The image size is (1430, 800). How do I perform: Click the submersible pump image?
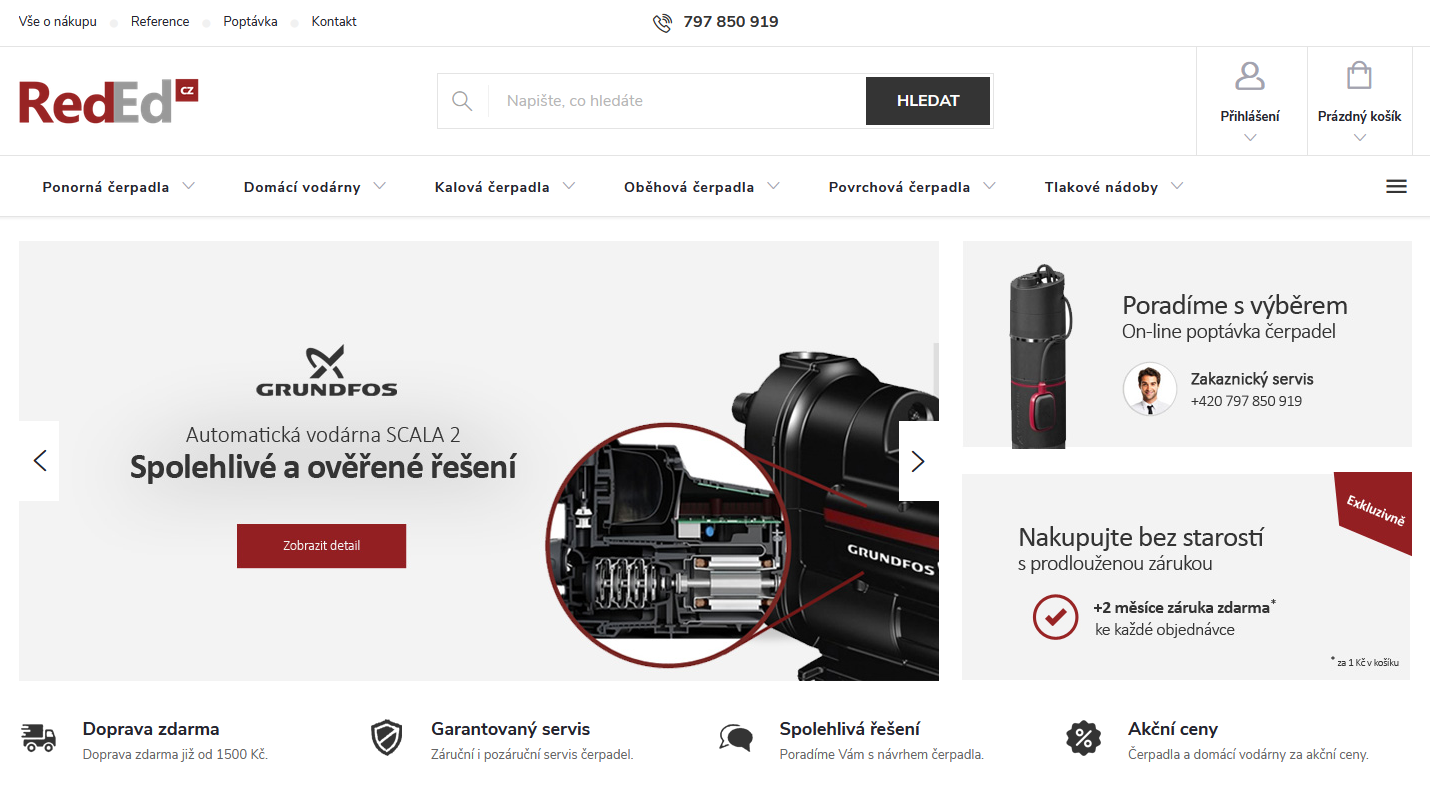click(1042, 355)
